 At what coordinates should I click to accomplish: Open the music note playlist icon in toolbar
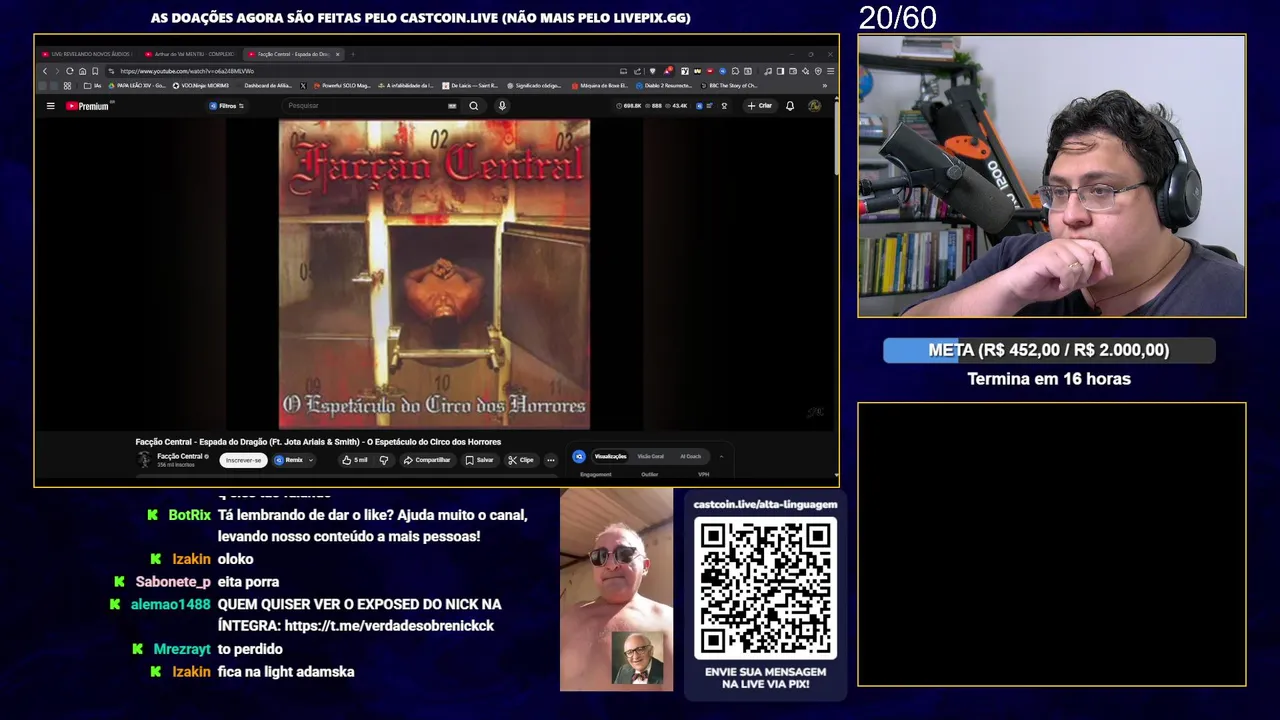[x=767, y=71]
